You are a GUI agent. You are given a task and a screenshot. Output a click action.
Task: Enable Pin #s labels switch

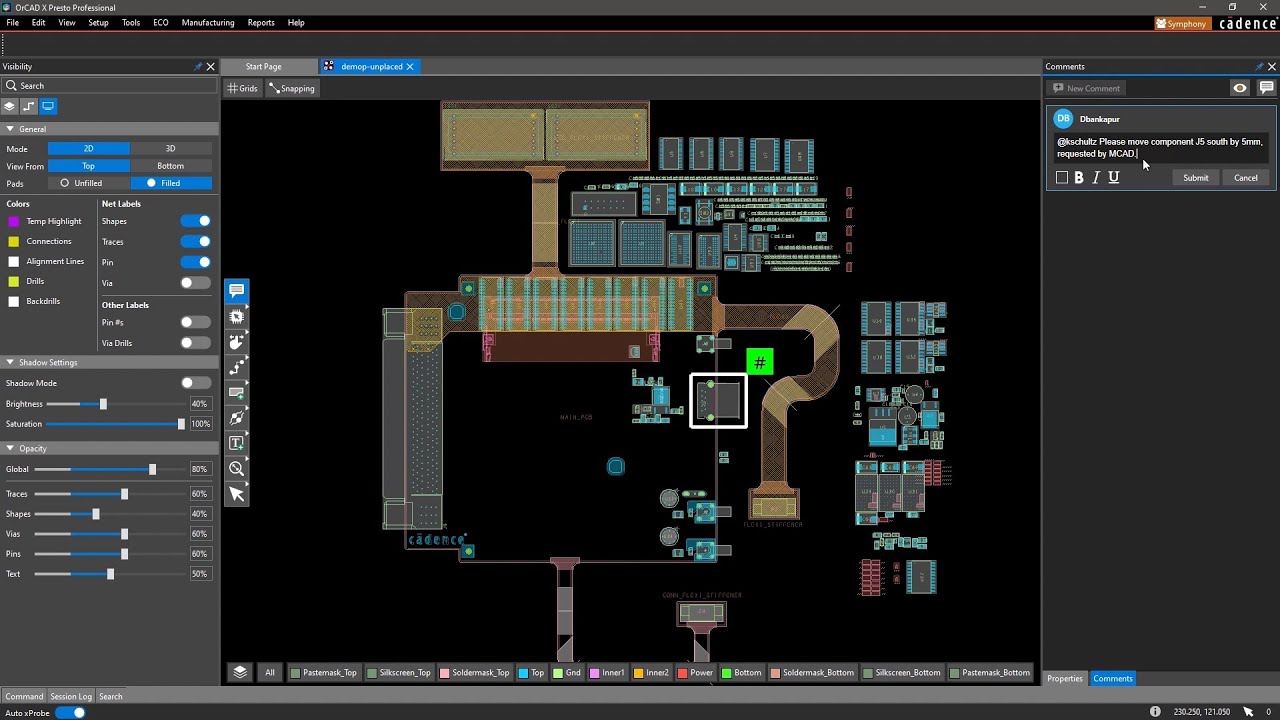196,322
